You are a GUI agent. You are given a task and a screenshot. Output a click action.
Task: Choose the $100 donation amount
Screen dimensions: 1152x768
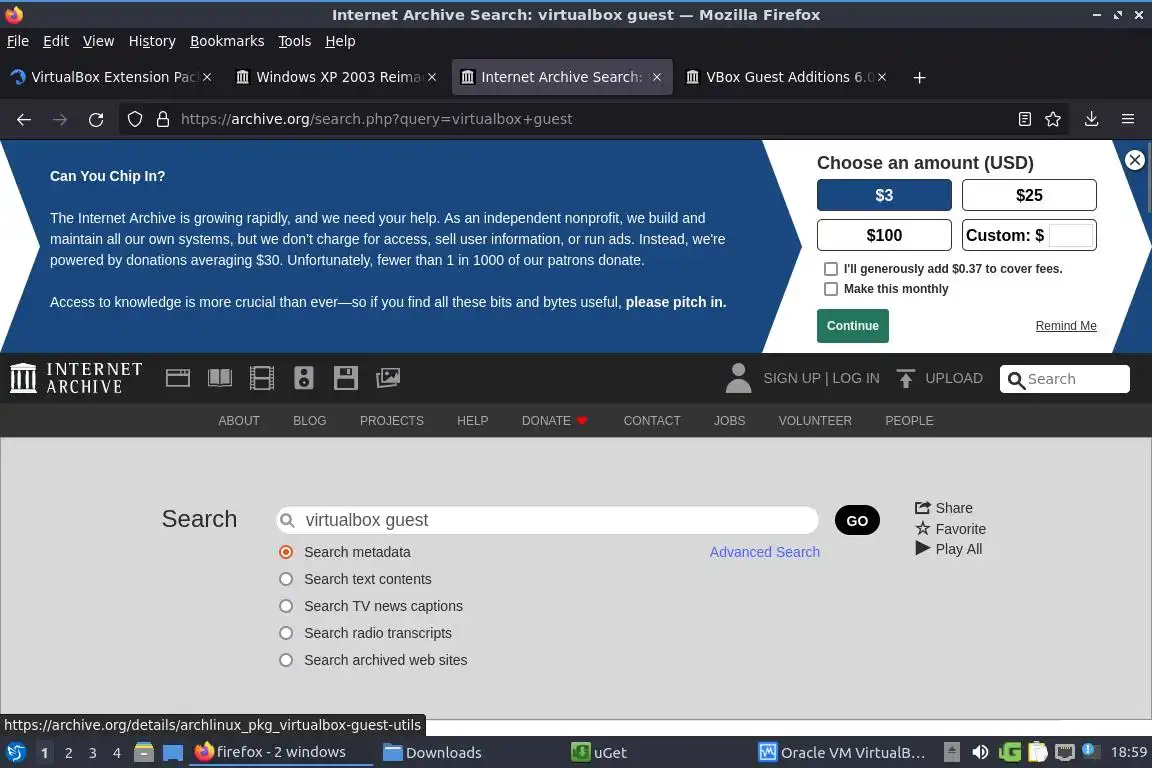click(x=884, y=235)
